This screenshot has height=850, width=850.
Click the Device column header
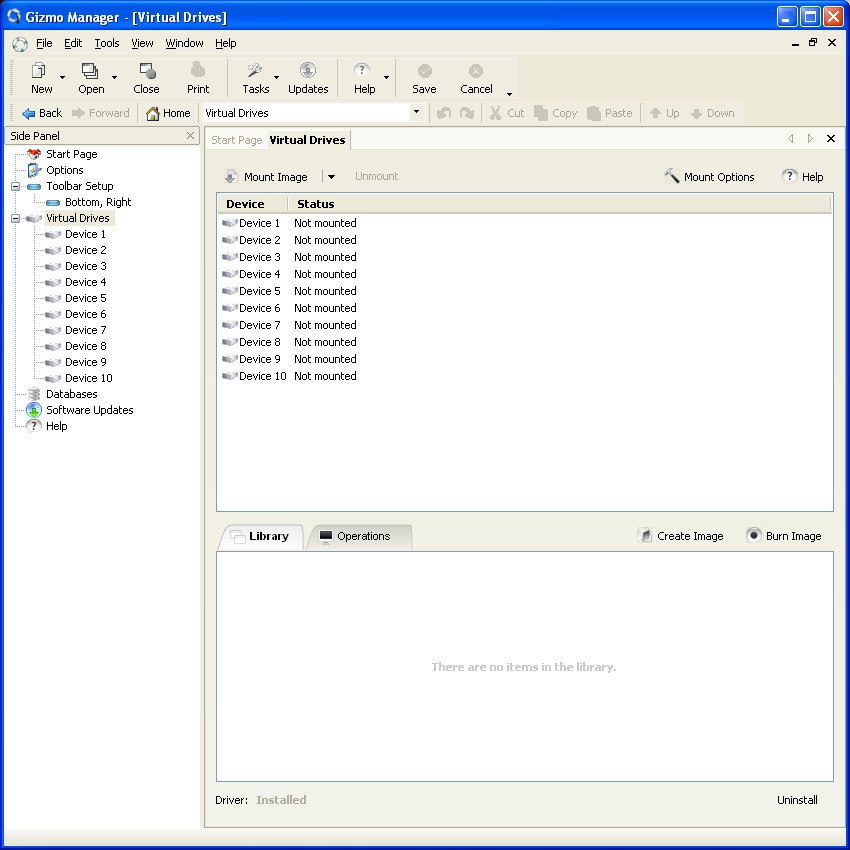pos(253,204)
